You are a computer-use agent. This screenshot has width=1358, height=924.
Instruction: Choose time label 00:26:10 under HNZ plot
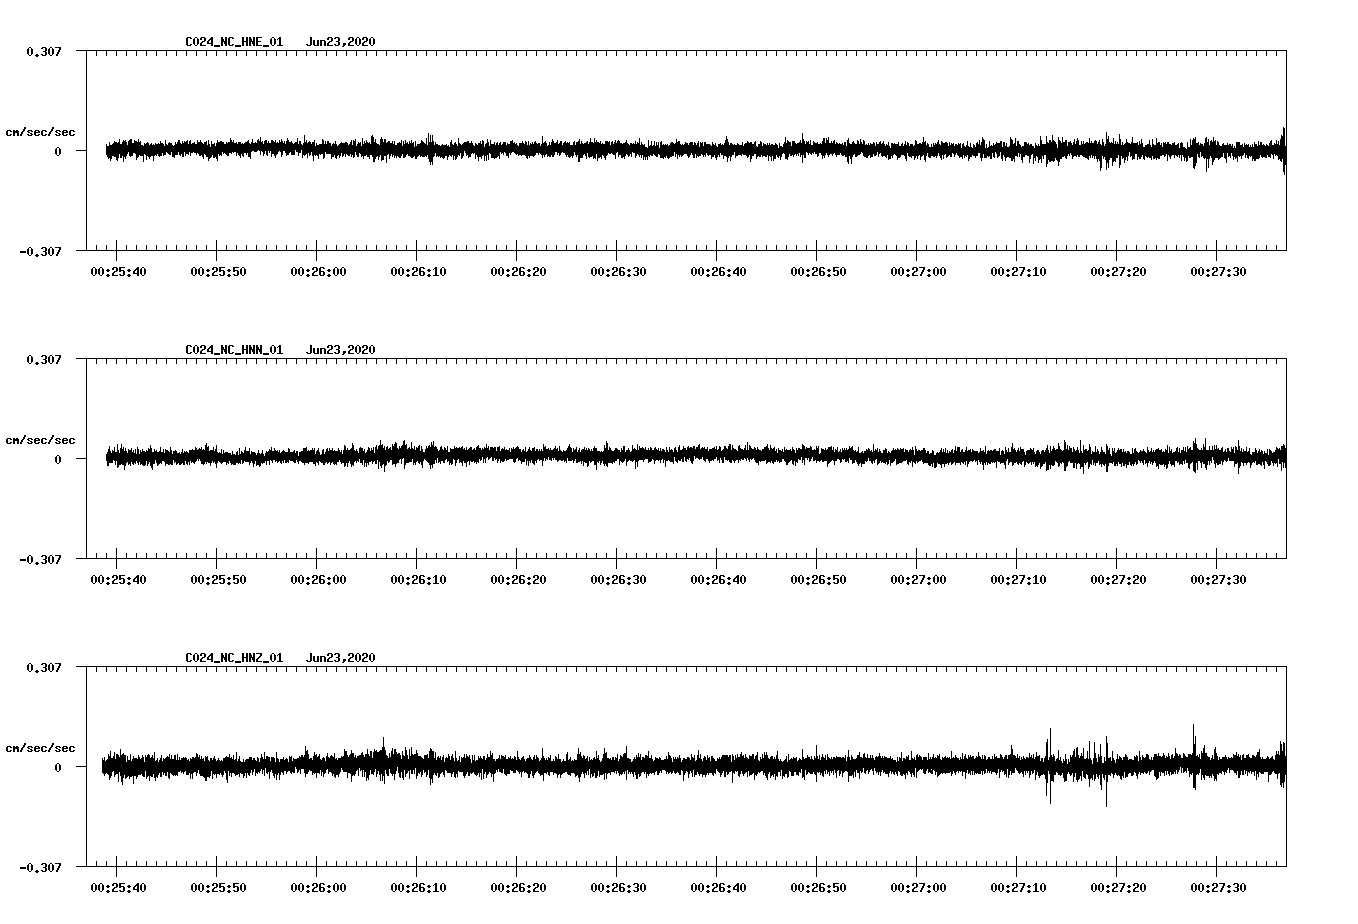[418, 888]
